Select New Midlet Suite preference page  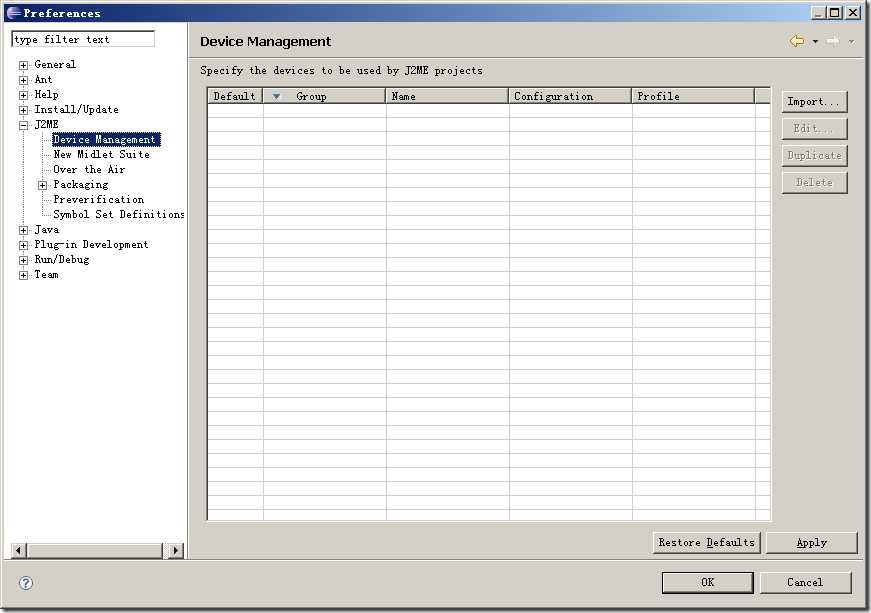[102, 154]
